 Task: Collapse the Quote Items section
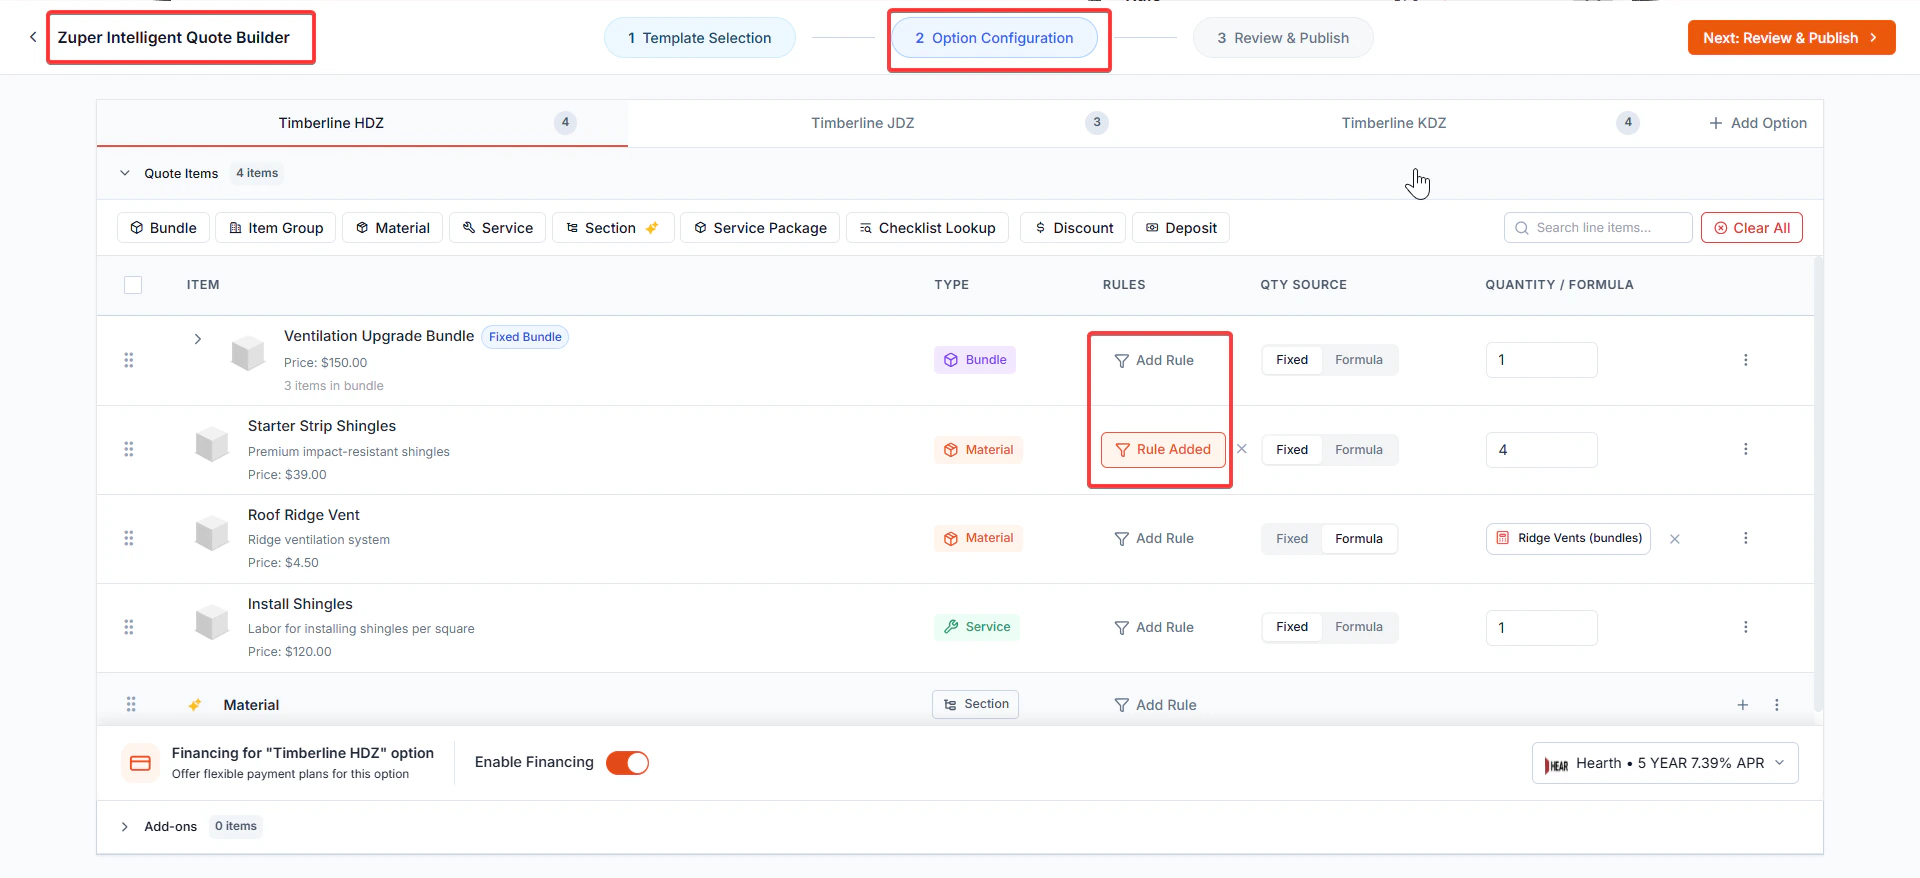coord(125,173)
